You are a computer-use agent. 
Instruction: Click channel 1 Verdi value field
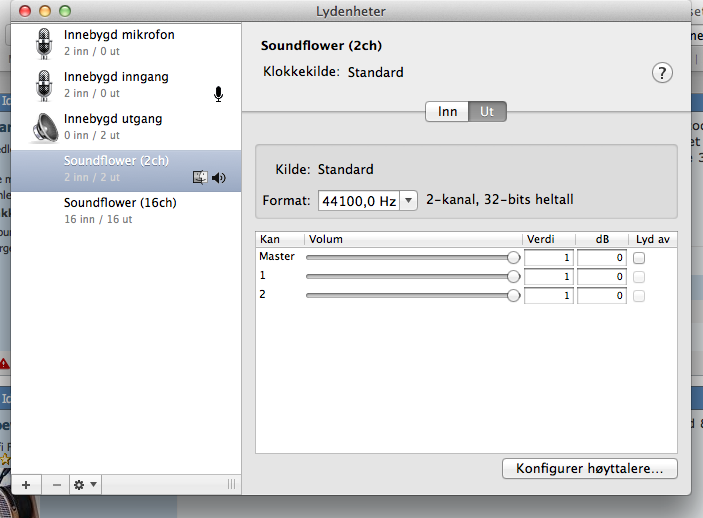pyautogui.click(x=549, y=277)
